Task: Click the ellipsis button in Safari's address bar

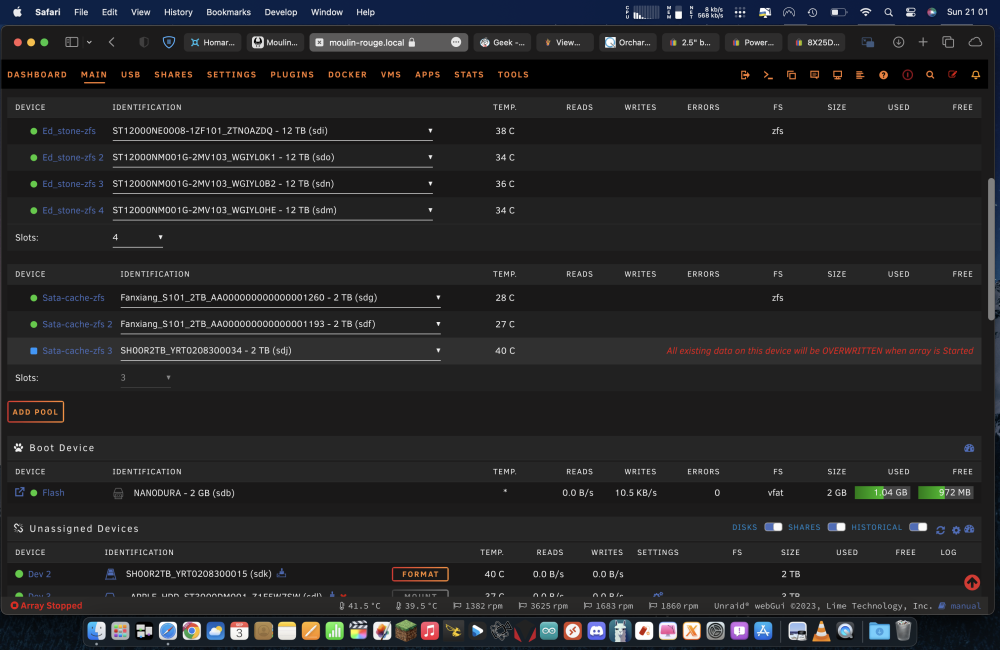Action: (456, 42)
